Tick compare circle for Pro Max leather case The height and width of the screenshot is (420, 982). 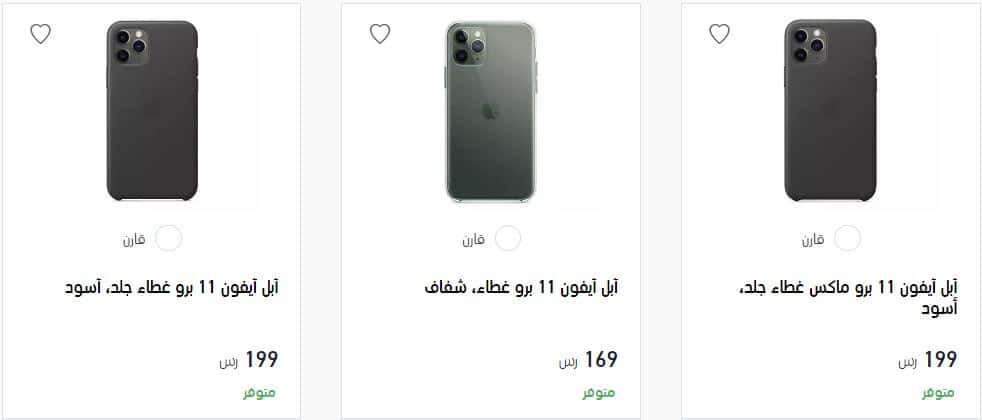847,238
